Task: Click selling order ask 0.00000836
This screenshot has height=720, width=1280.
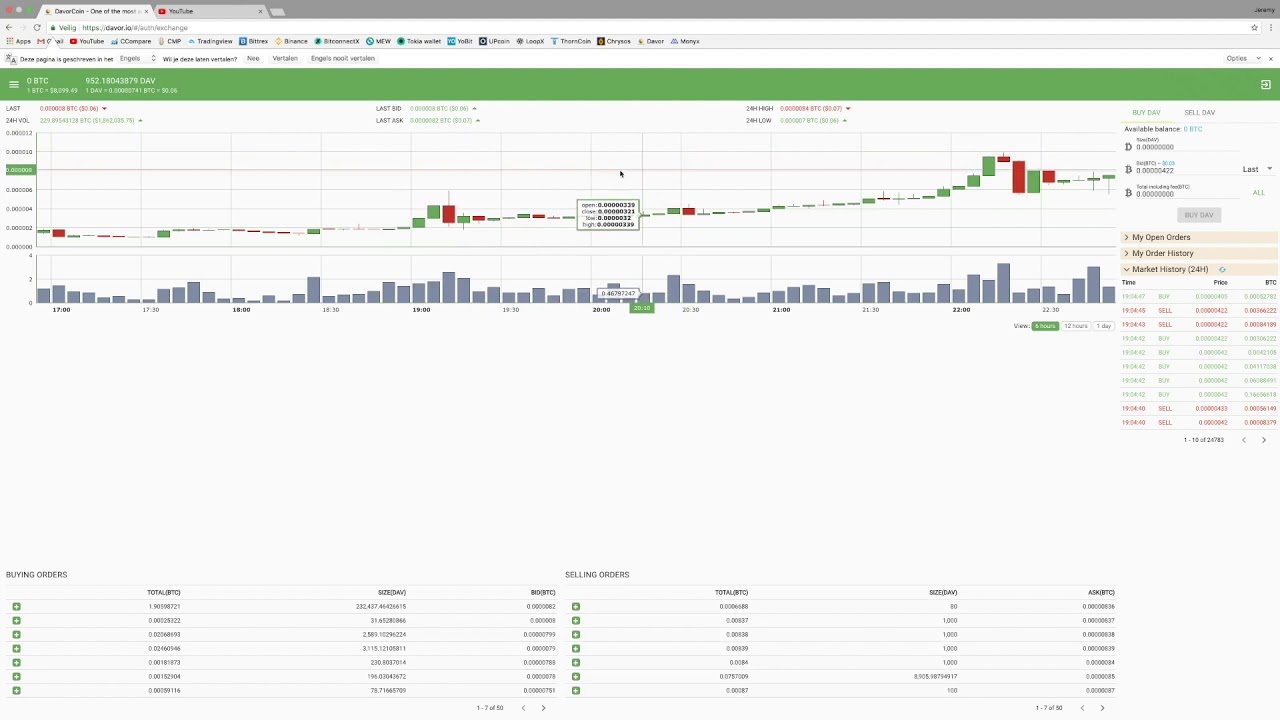Action: point(1099,607)
